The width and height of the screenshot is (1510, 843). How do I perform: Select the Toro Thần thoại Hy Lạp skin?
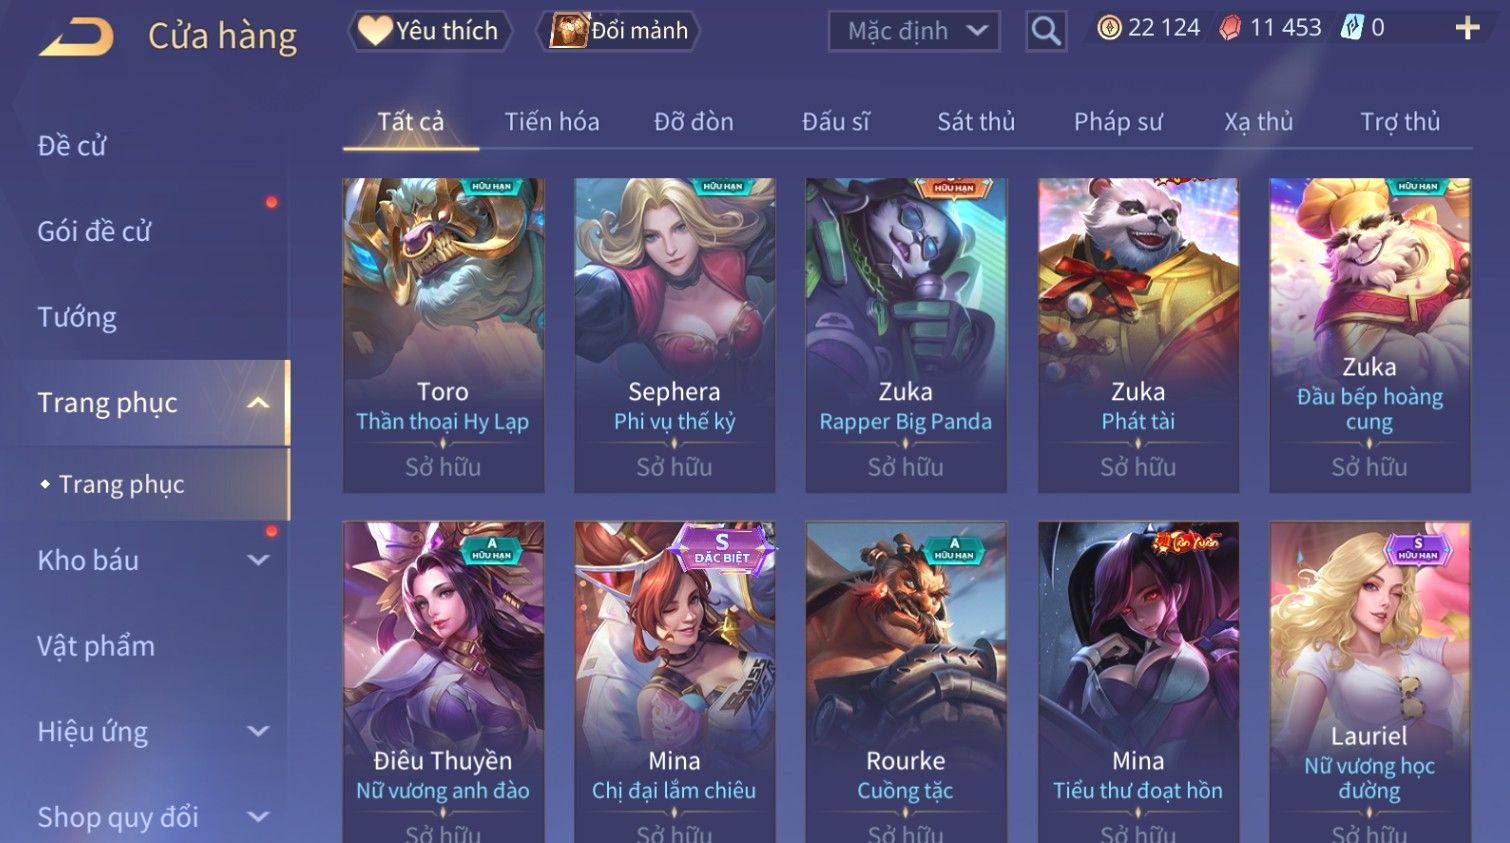(443, 335)
